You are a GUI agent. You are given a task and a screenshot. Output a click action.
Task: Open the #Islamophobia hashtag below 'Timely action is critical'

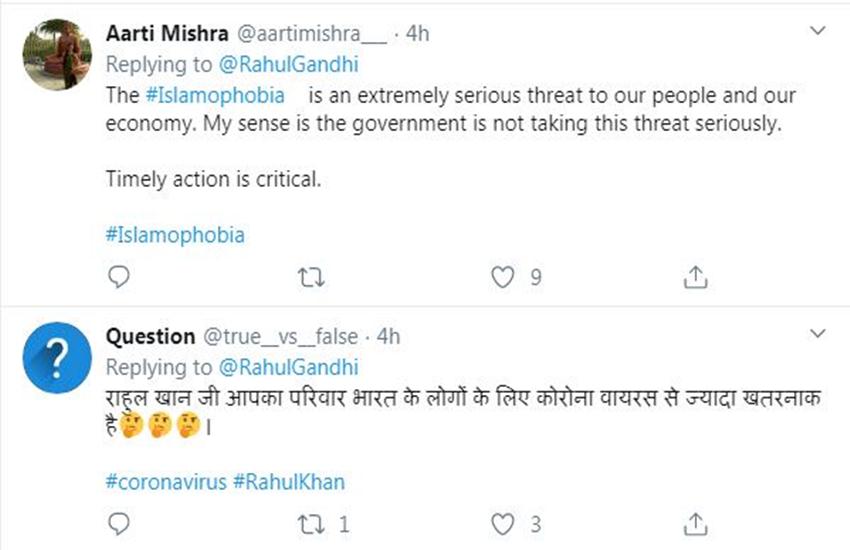(x=175, y=236)
